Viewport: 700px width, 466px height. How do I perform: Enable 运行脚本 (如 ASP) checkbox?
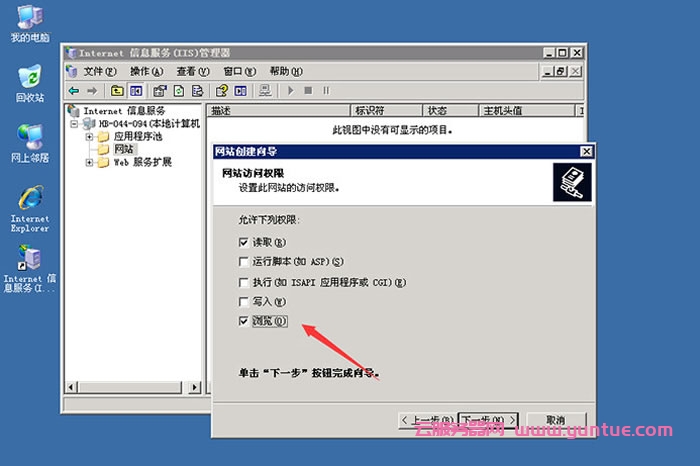point(243,262)
